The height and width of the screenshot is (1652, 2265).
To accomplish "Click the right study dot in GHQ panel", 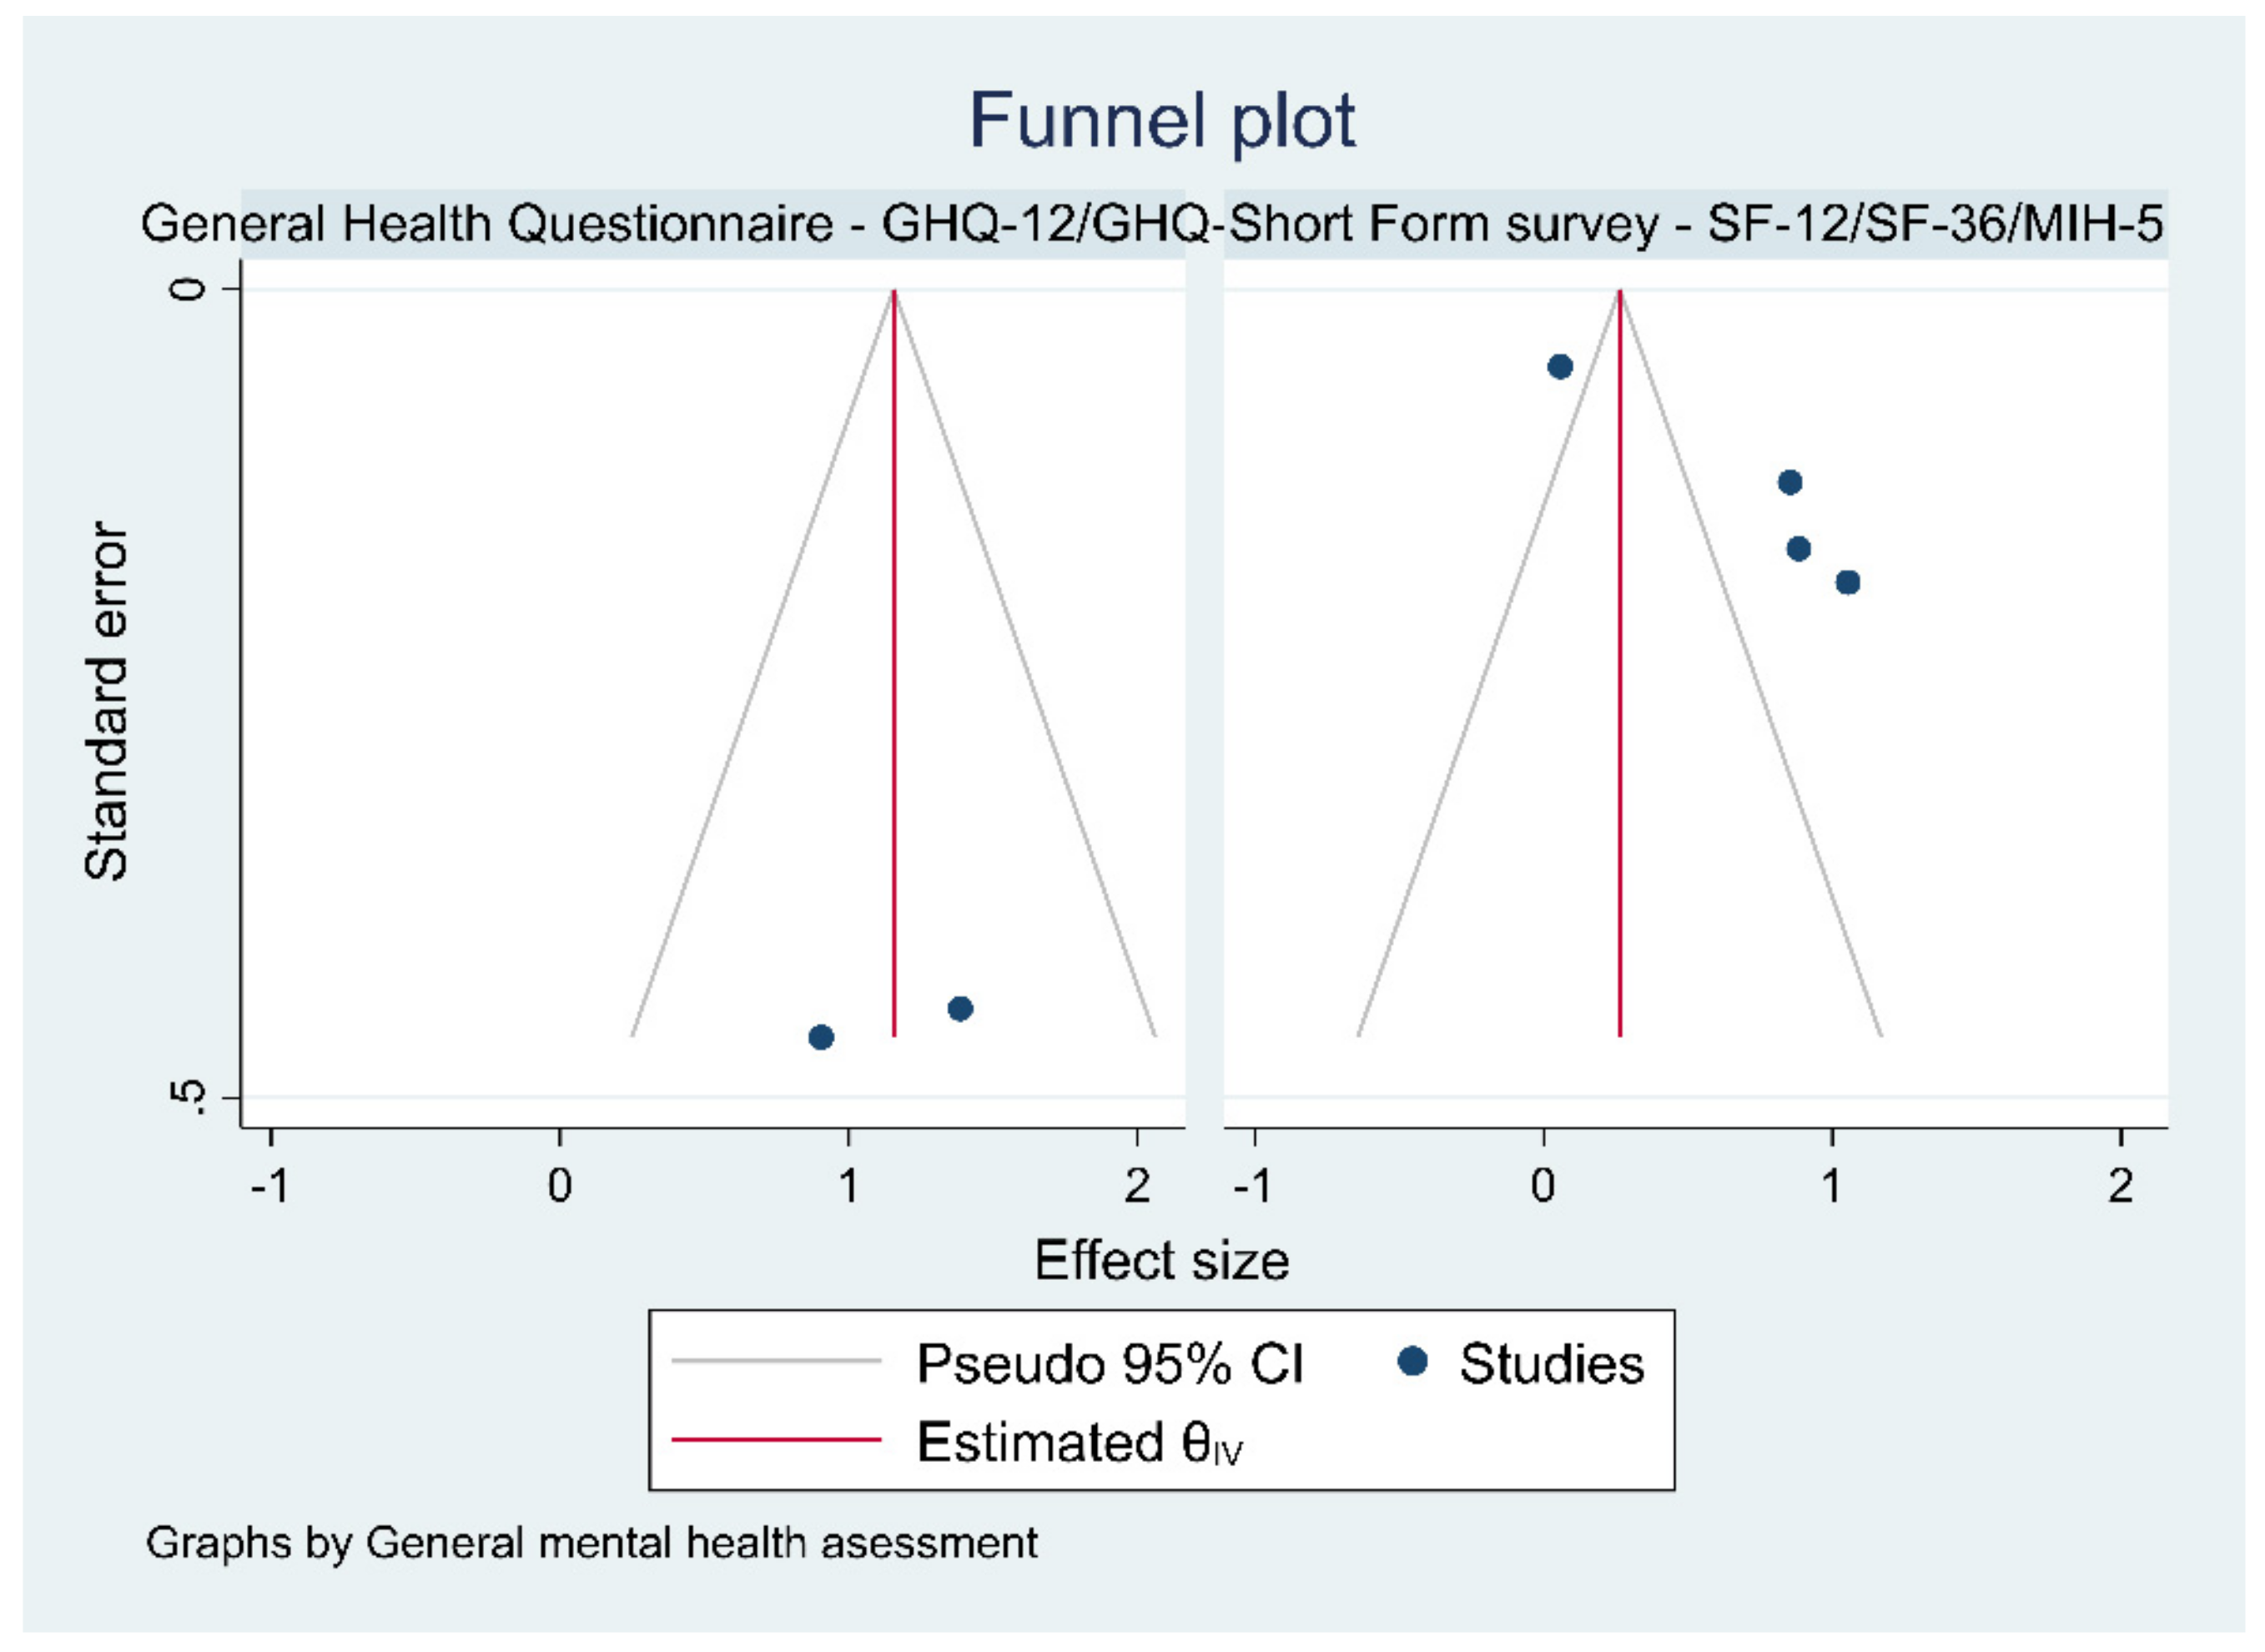I will (x=960, y=1008).
